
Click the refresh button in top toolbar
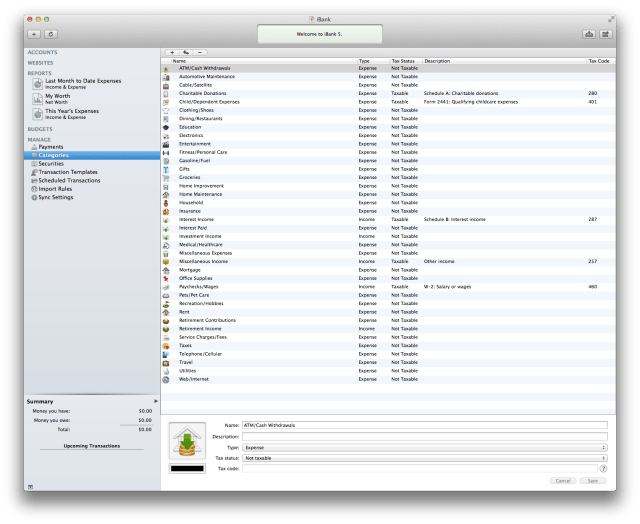pyautogui.click(x=50, y=34)
